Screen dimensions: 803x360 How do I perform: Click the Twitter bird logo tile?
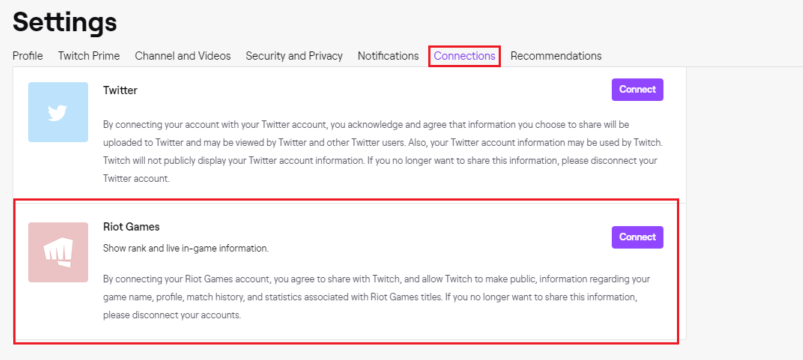(x=58, y=112)
